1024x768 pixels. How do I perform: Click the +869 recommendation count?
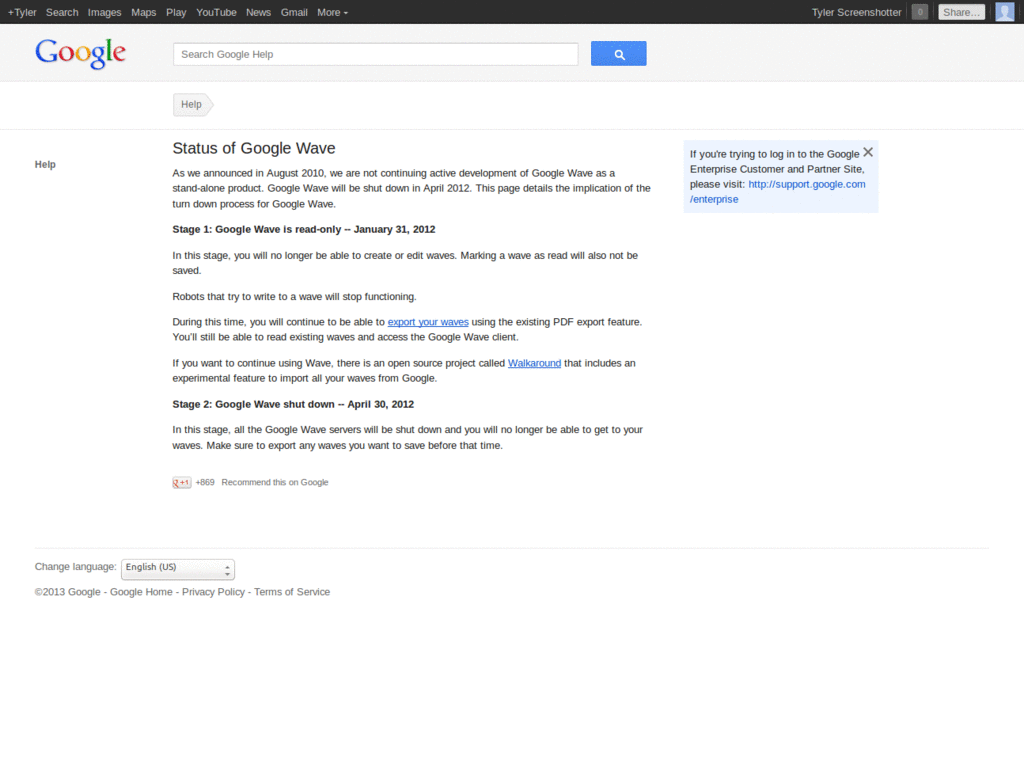[x=205, y=483]
